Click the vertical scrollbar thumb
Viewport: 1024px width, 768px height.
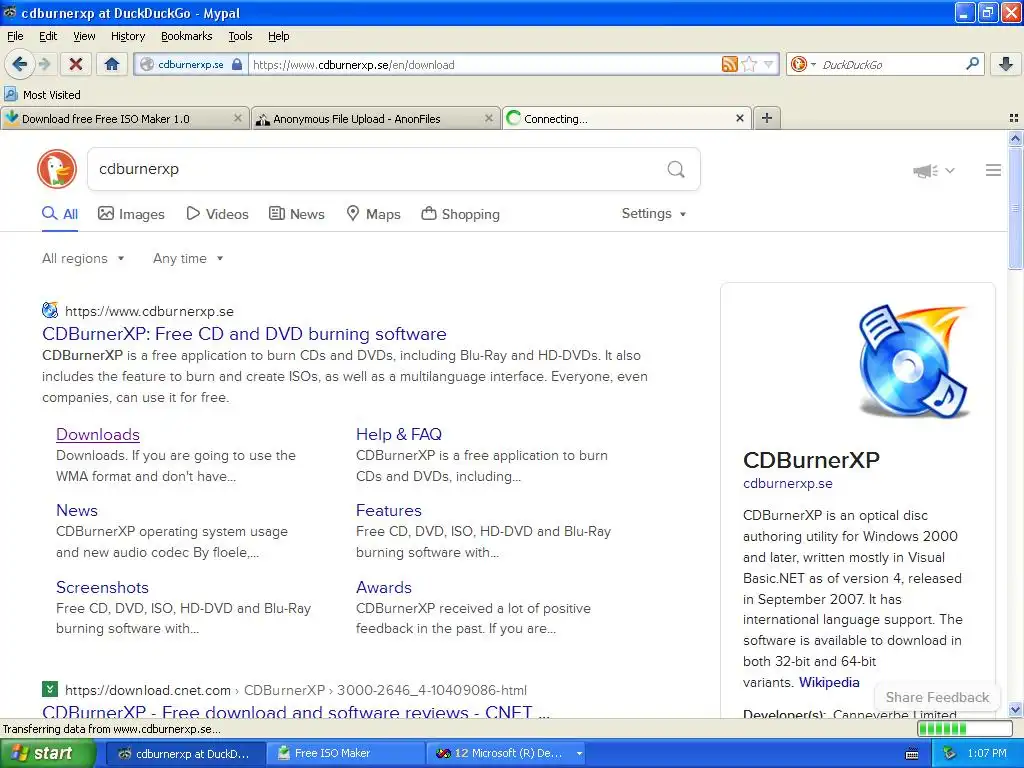tap(1015, 207)
